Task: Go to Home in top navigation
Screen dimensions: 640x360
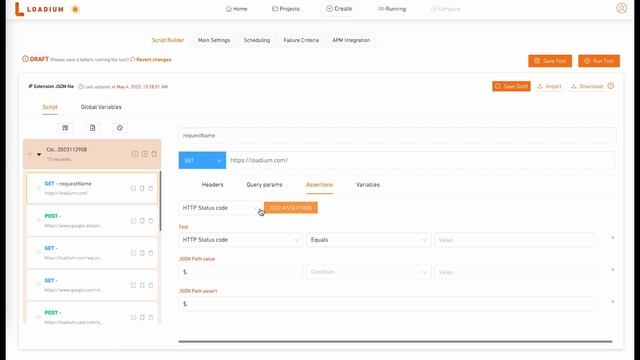Action: pos(236,9)
